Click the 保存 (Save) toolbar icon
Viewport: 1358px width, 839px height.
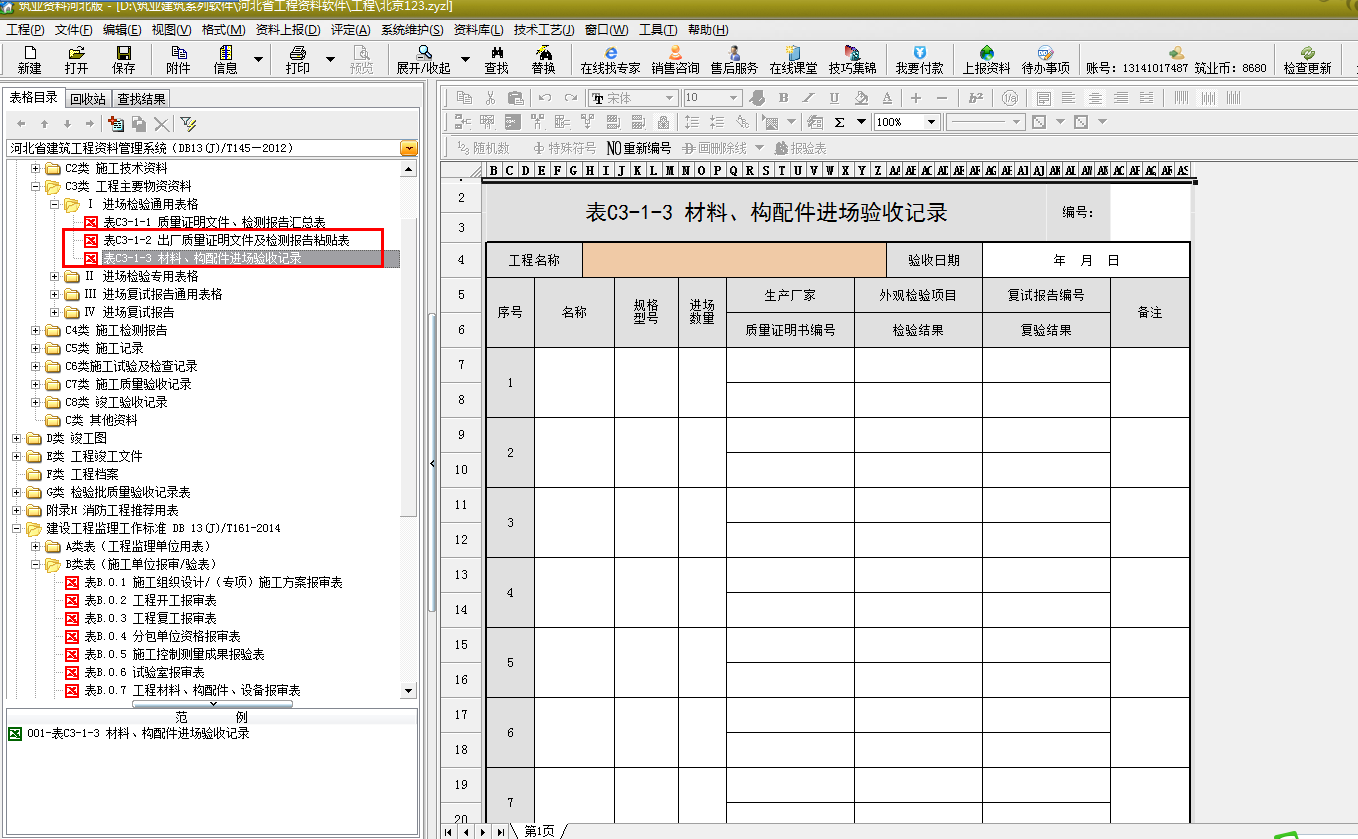[x=123, y=59]
